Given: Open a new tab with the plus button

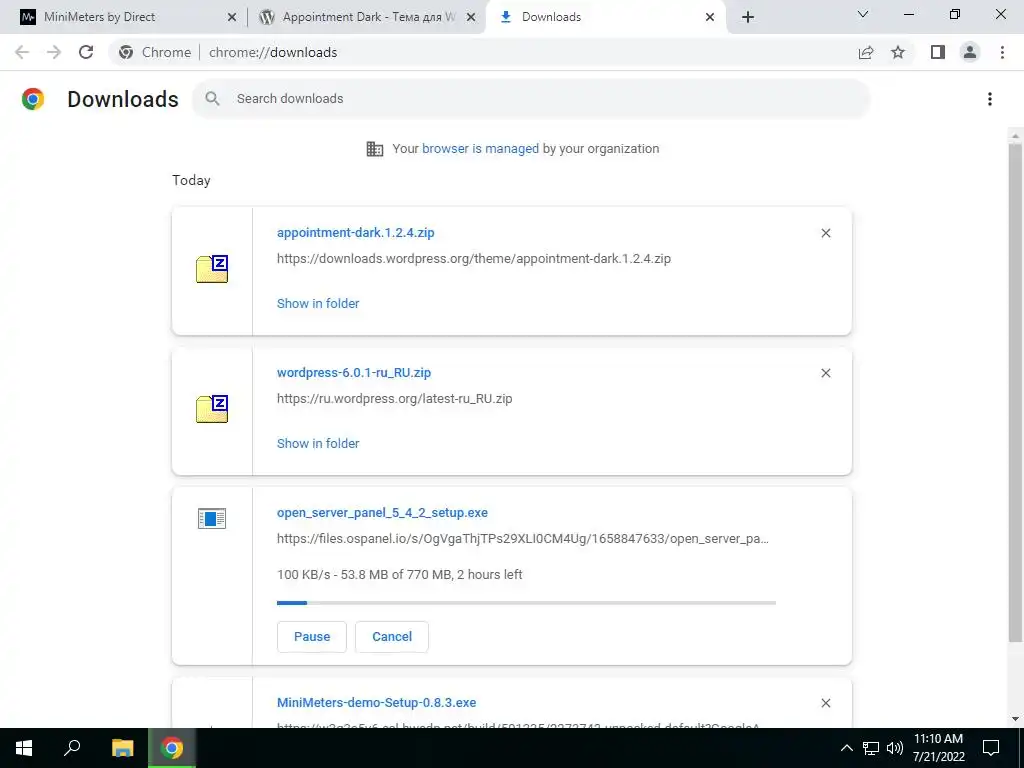Looking at the screenshot, I should pyautogui.click(x=748, y=17).
